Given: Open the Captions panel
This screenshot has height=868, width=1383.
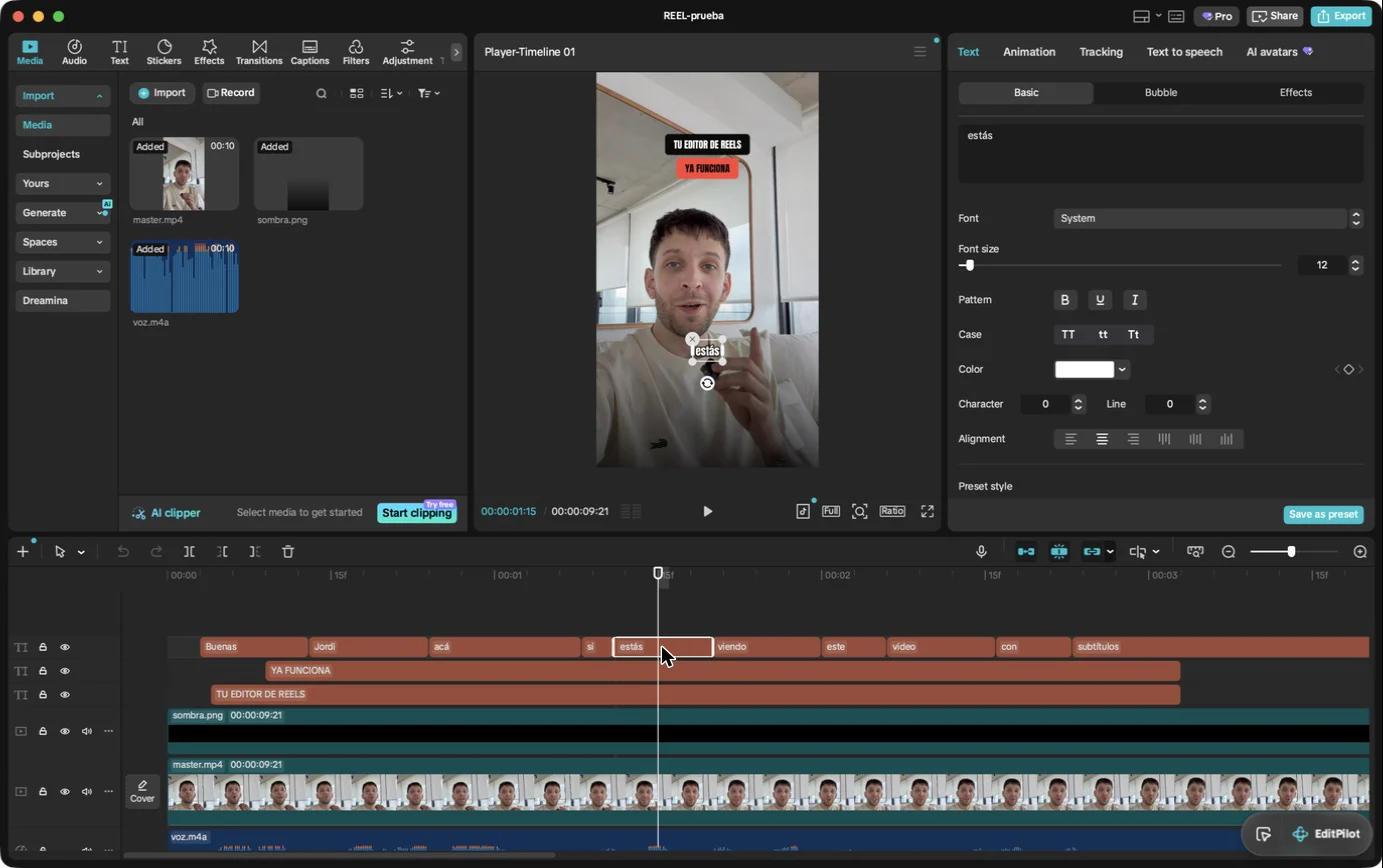Looking at the screenshot, I should [310, 52].
